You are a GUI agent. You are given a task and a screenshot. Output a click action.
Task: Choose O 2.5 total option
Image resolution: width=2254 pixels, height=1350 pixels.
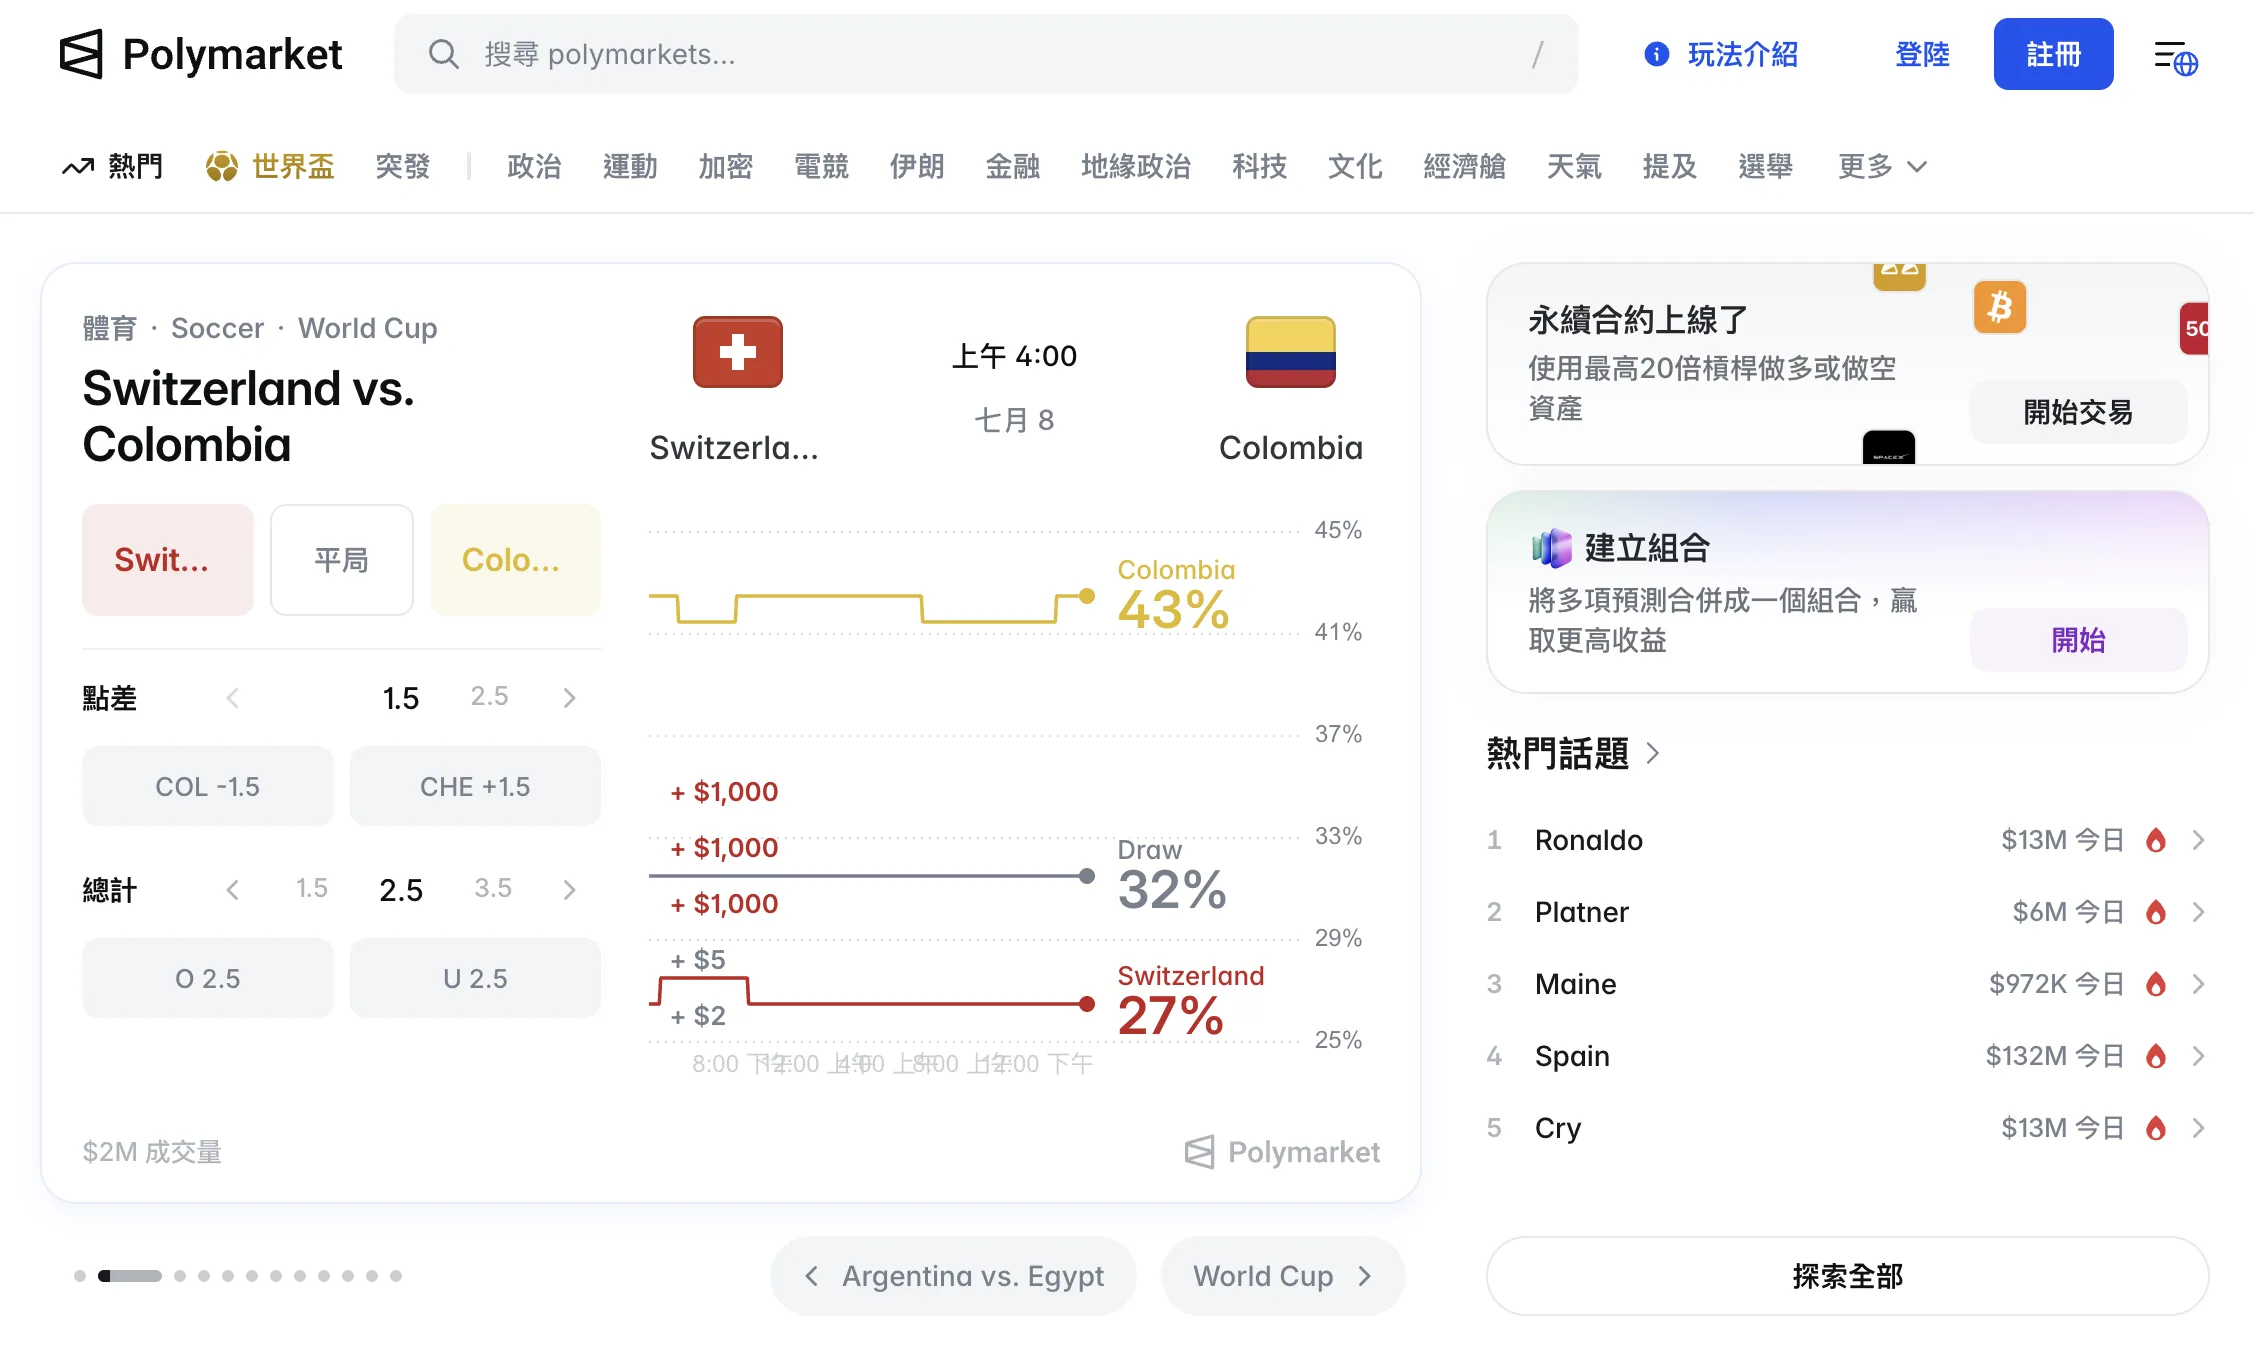point(208,978)
